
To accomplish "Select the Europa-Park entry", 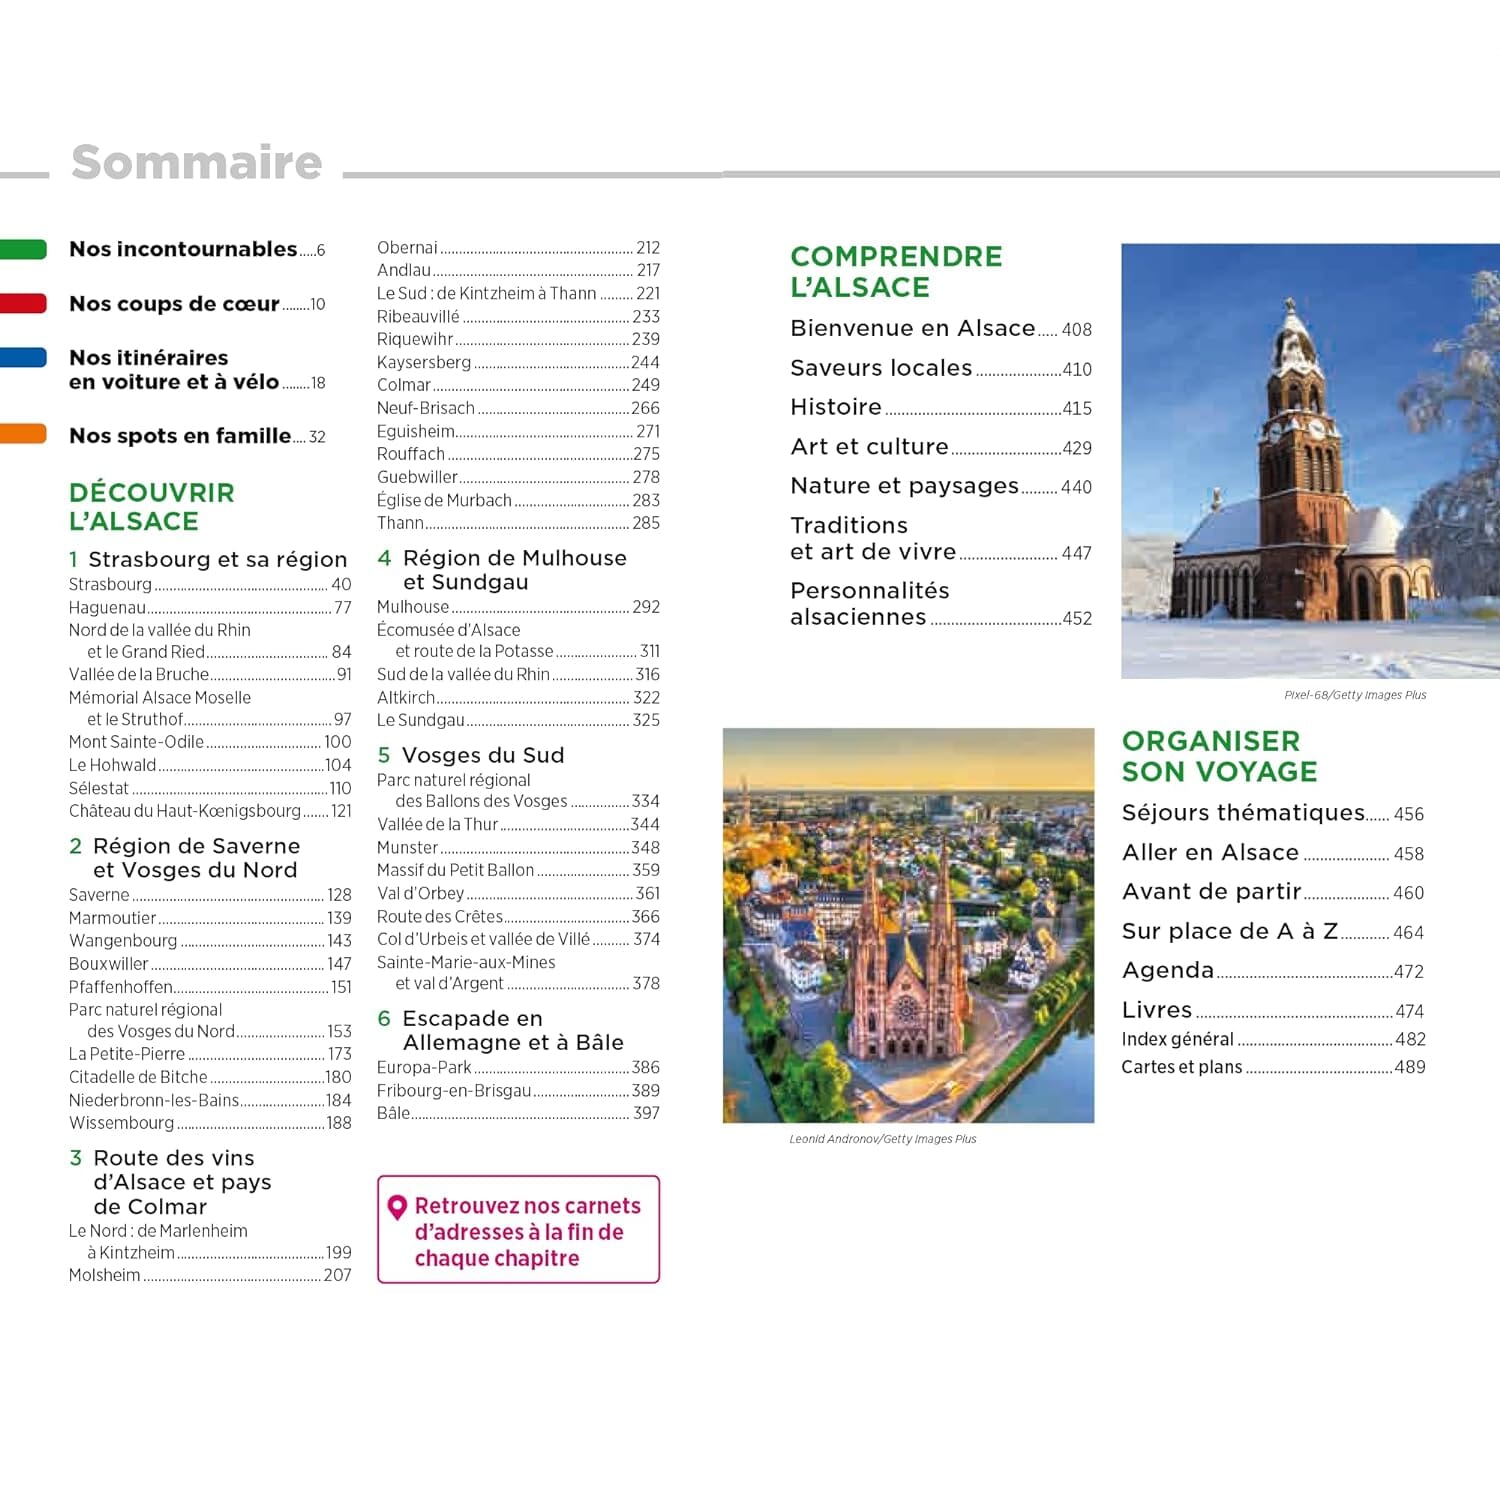I will pyautogui.click(x=517, y=1068).
